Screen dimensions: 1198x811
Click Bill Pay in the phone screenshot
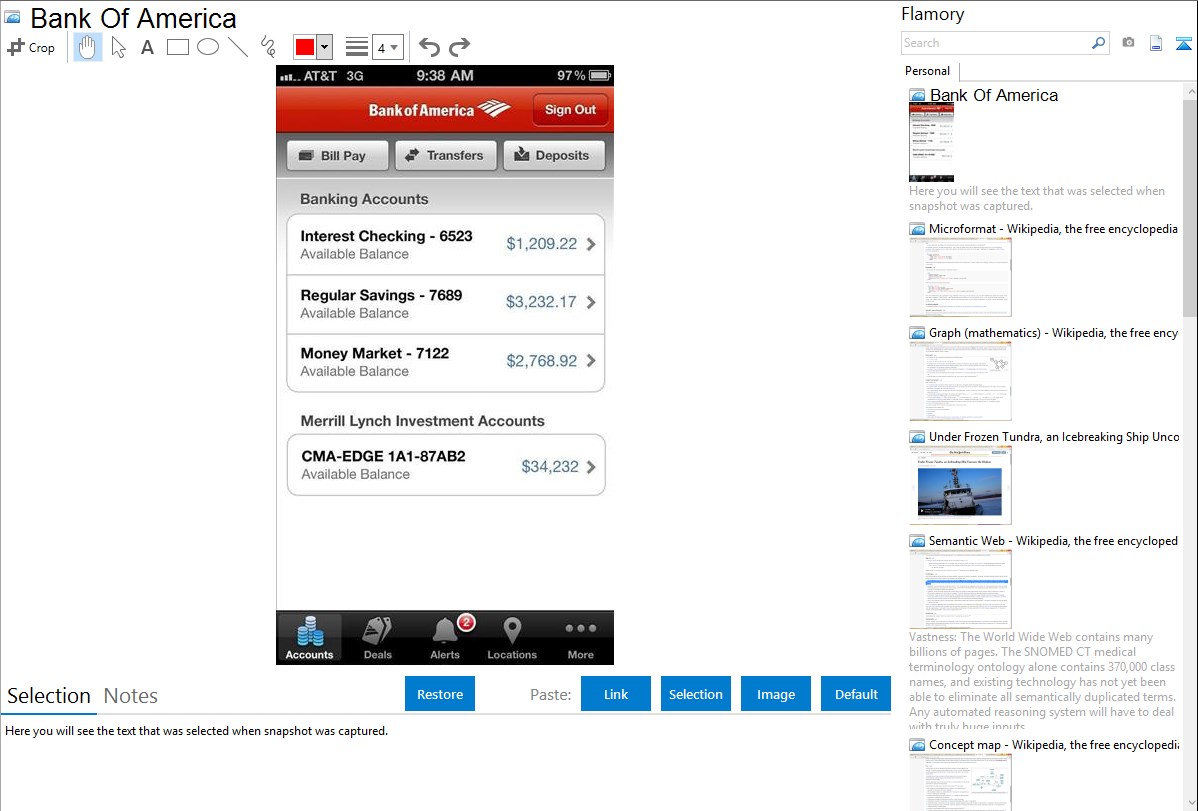pos(338,155)
